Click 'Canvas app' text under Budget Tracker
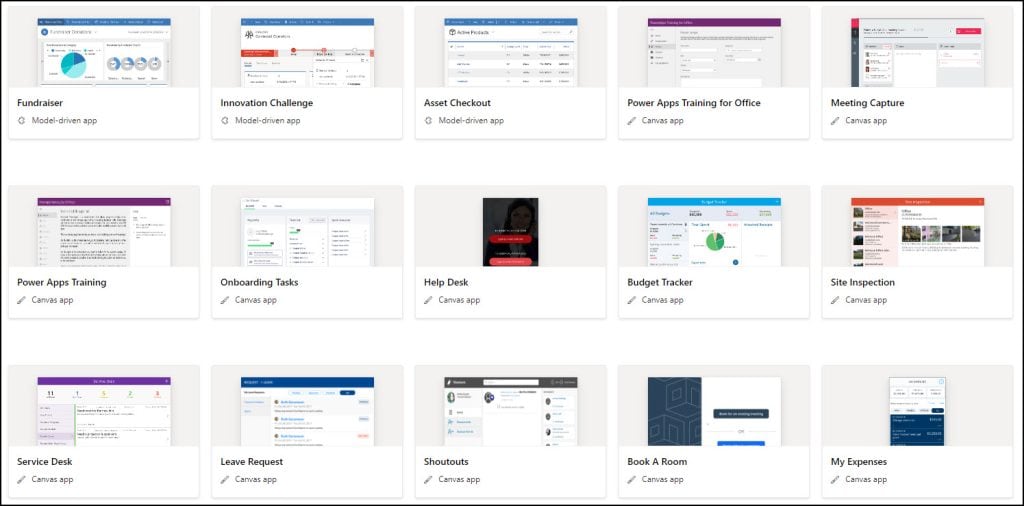This screenshot has width=1024, height=506. coord(662,300)
